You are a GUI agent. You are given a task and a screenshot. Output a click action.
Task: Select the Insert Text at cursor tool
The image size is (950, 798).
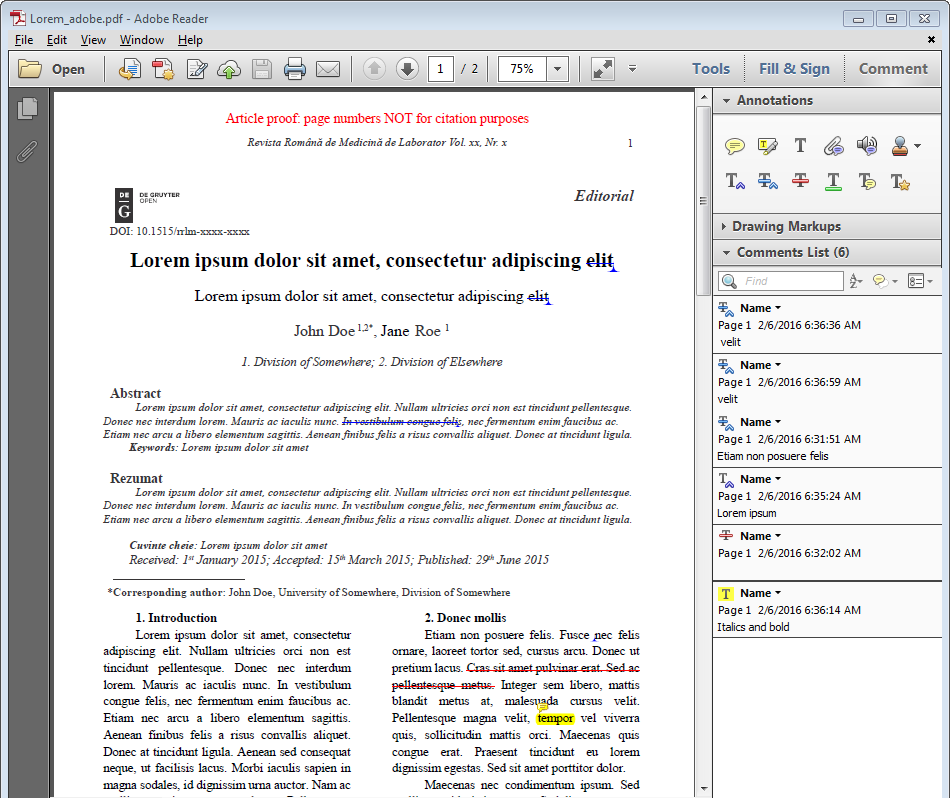click(x=735, y=181)
